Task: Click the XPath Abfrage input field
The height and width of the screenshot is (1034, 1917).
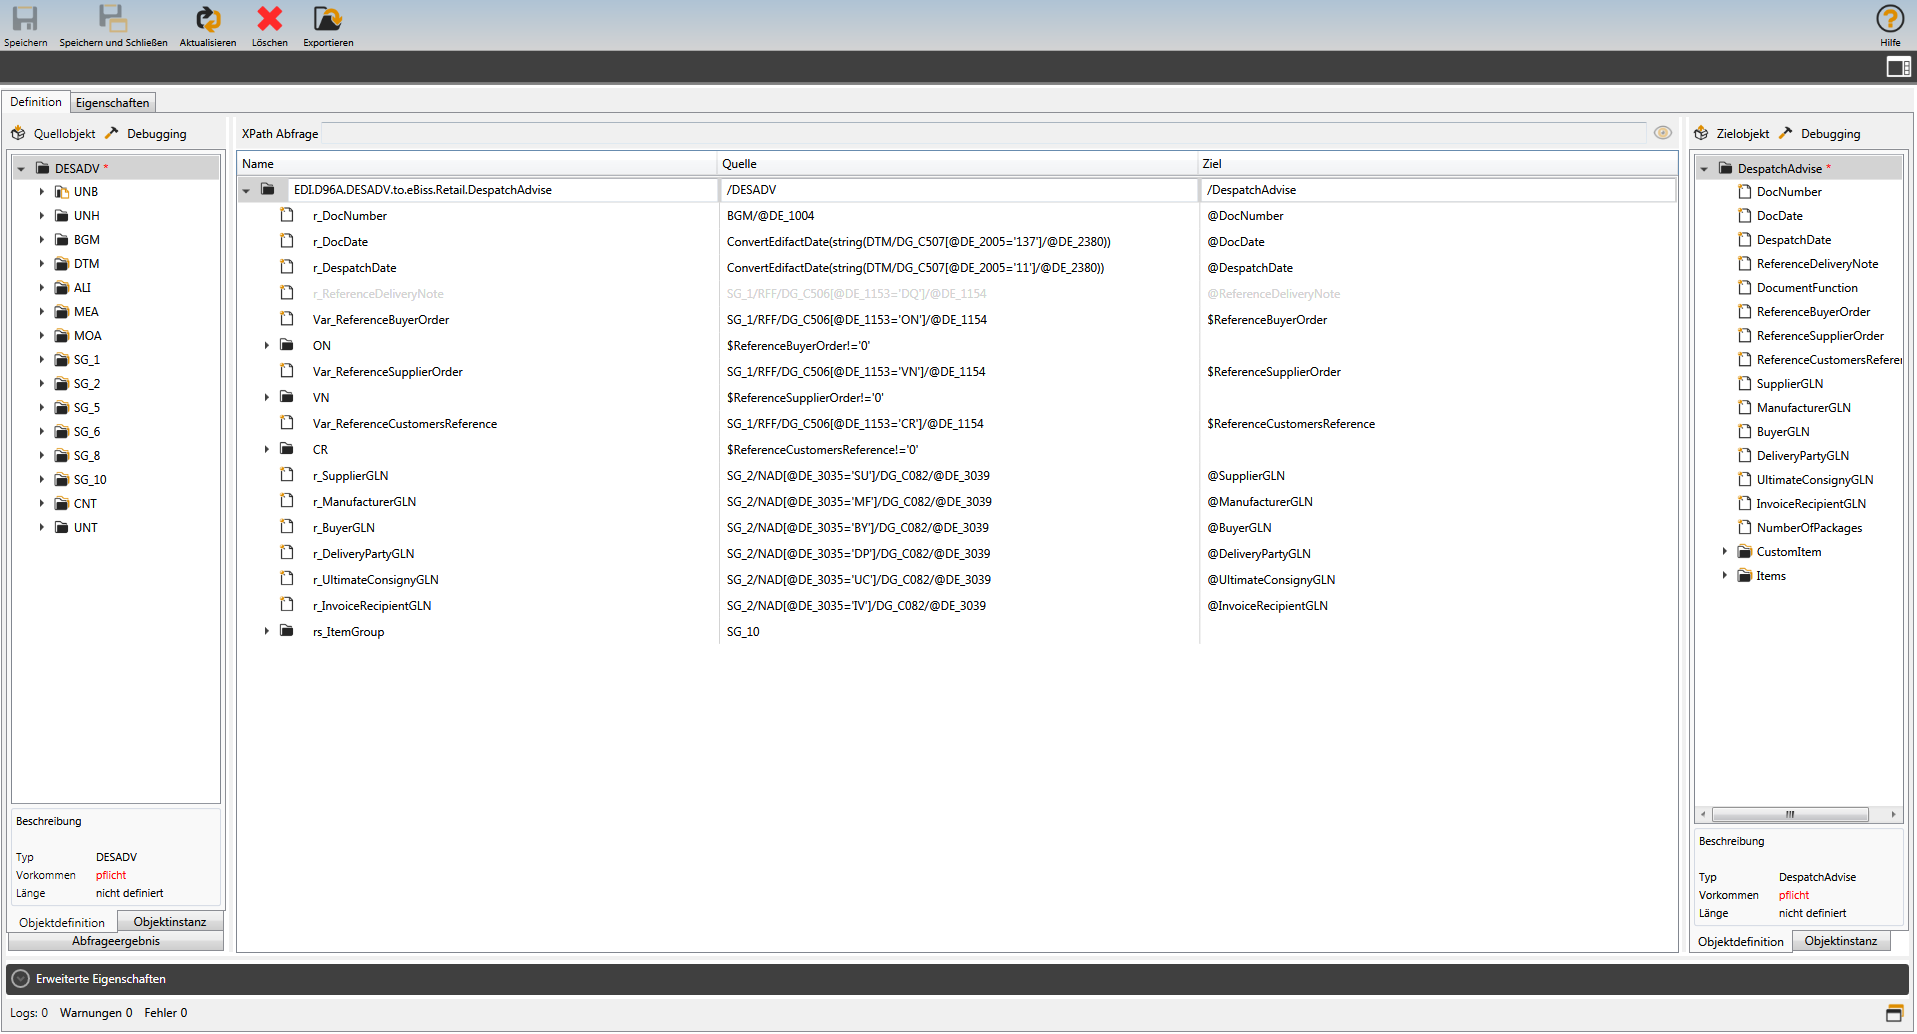Action: 982,134
